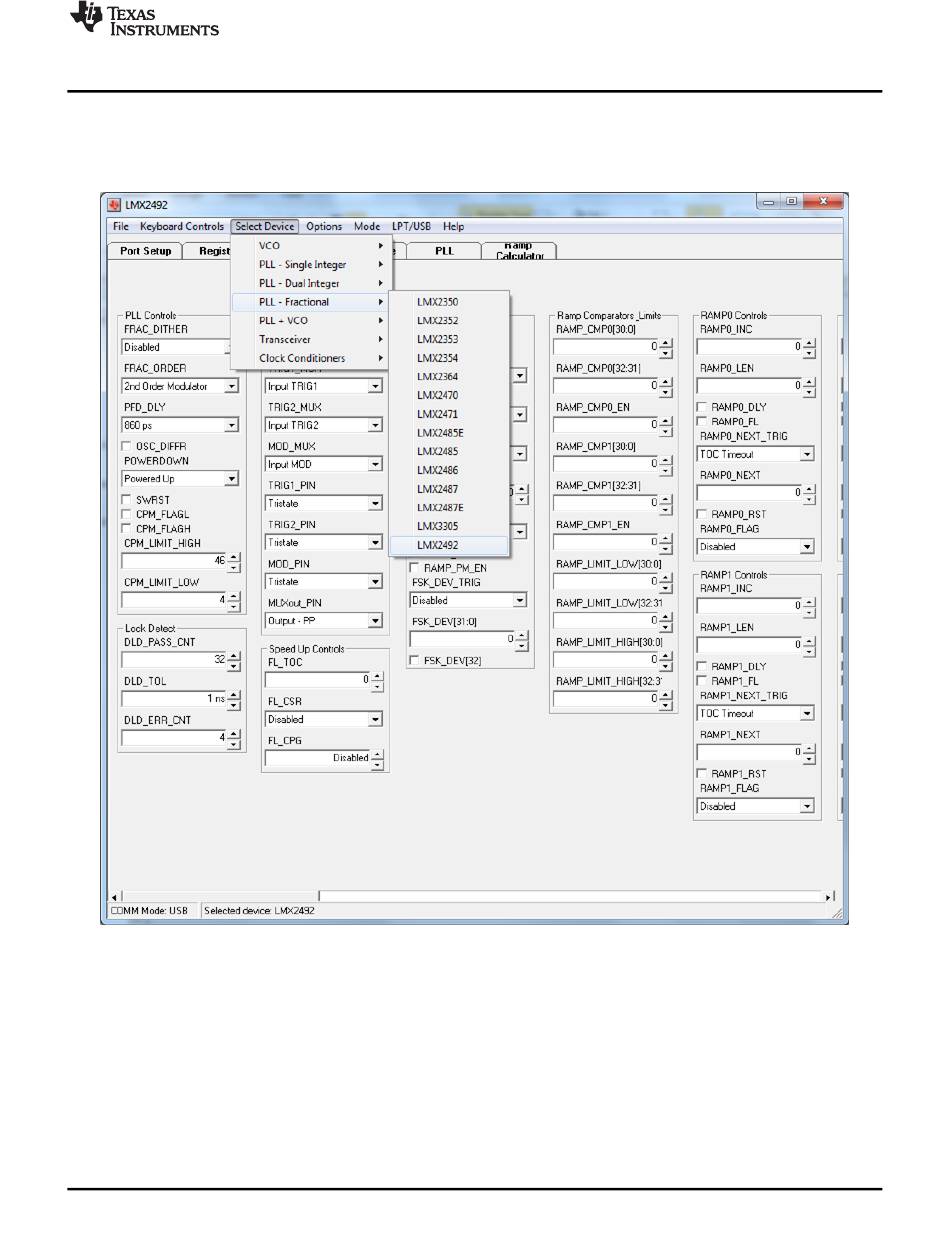Screen dimensions: 950x1241
Task: Switch to the Port Setup tab
Action: [145, 251]
